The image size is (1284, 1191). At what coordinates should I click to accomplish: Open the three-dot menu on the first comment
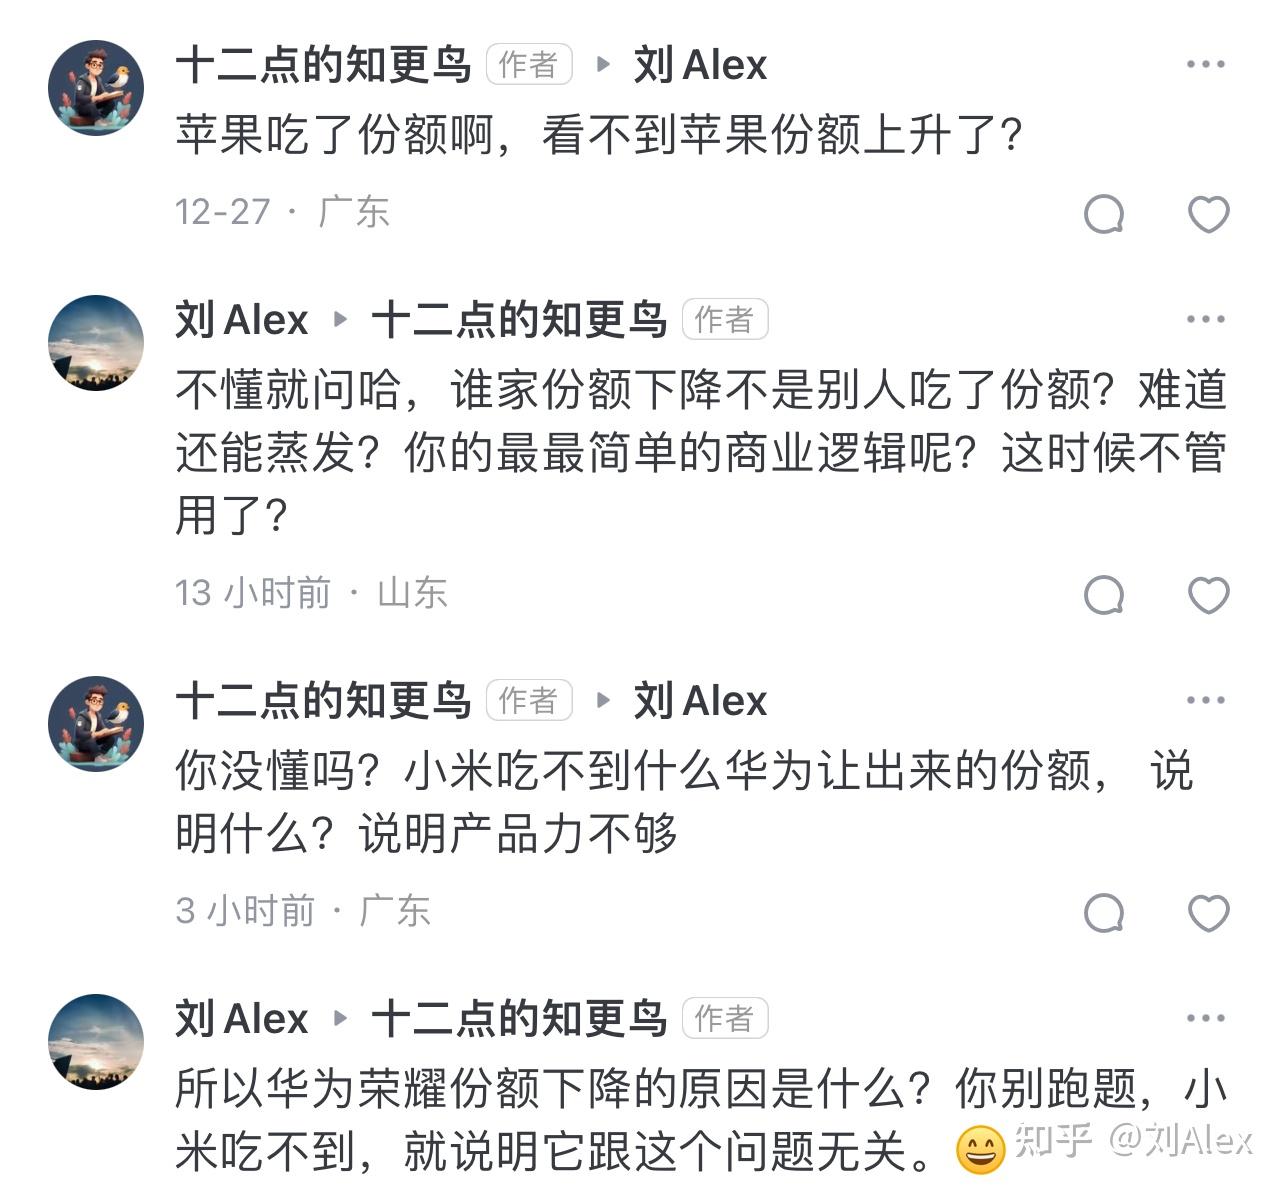pos(1205,65)
